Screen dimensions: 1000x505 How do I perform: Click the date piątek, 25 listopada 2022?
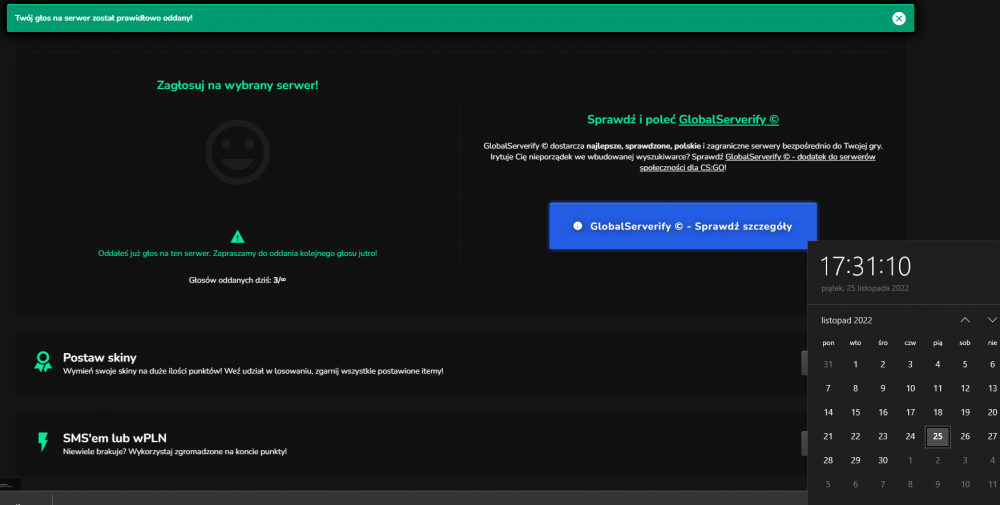(x=865, y=288)
